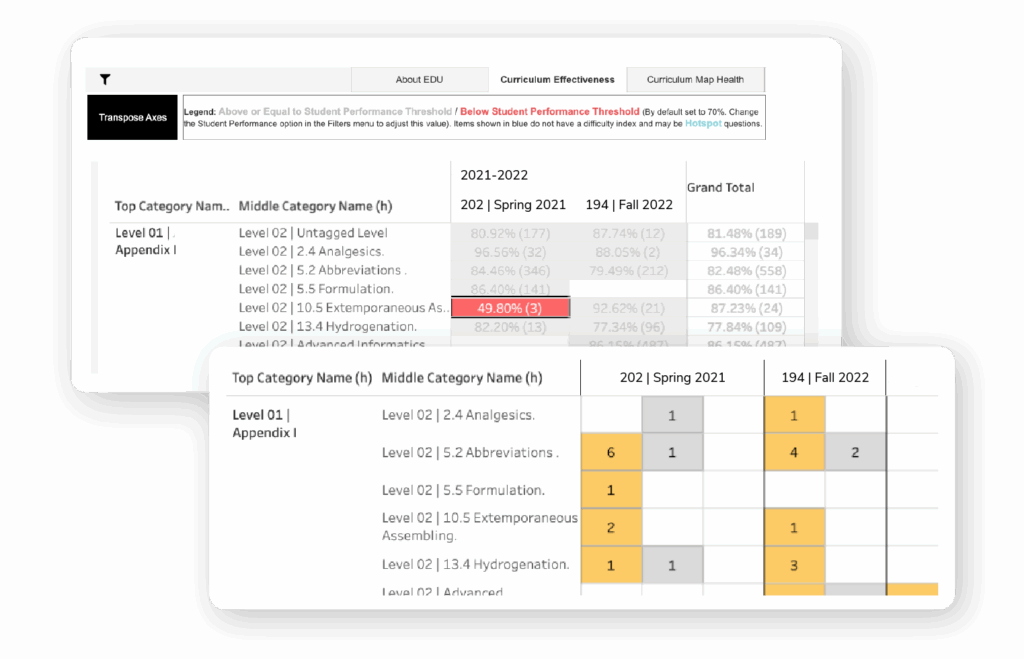The height and width of the screenshot is (659, 1024).
Task: Select the yellow cell showing 4
Action: (794, 452)
